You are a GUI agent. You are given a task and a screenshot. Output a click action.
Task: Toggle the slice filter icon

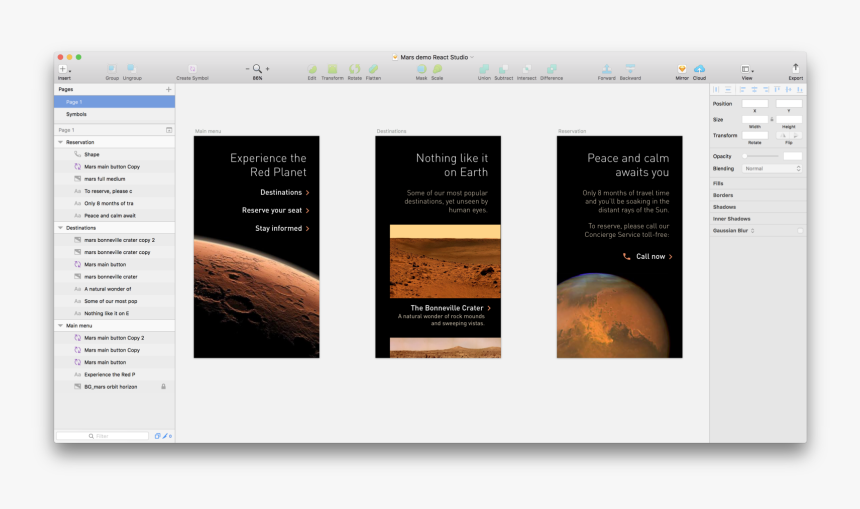point(167,436)
